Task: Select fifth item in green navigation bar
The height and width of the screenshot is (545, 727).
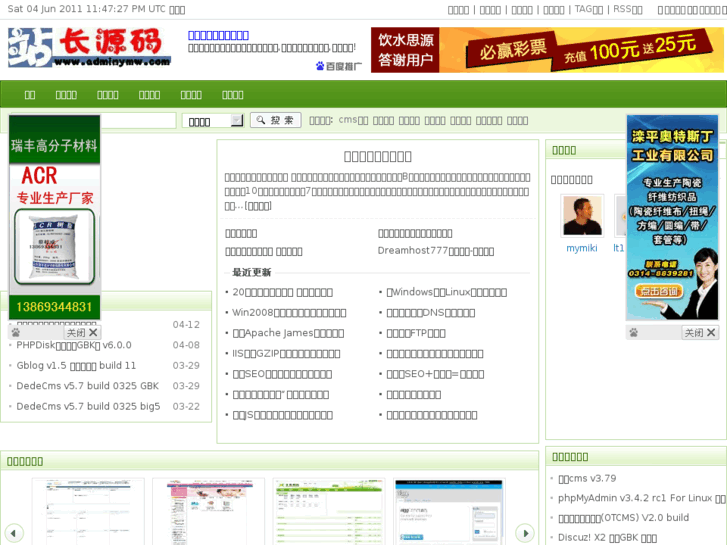Action: 191,95
